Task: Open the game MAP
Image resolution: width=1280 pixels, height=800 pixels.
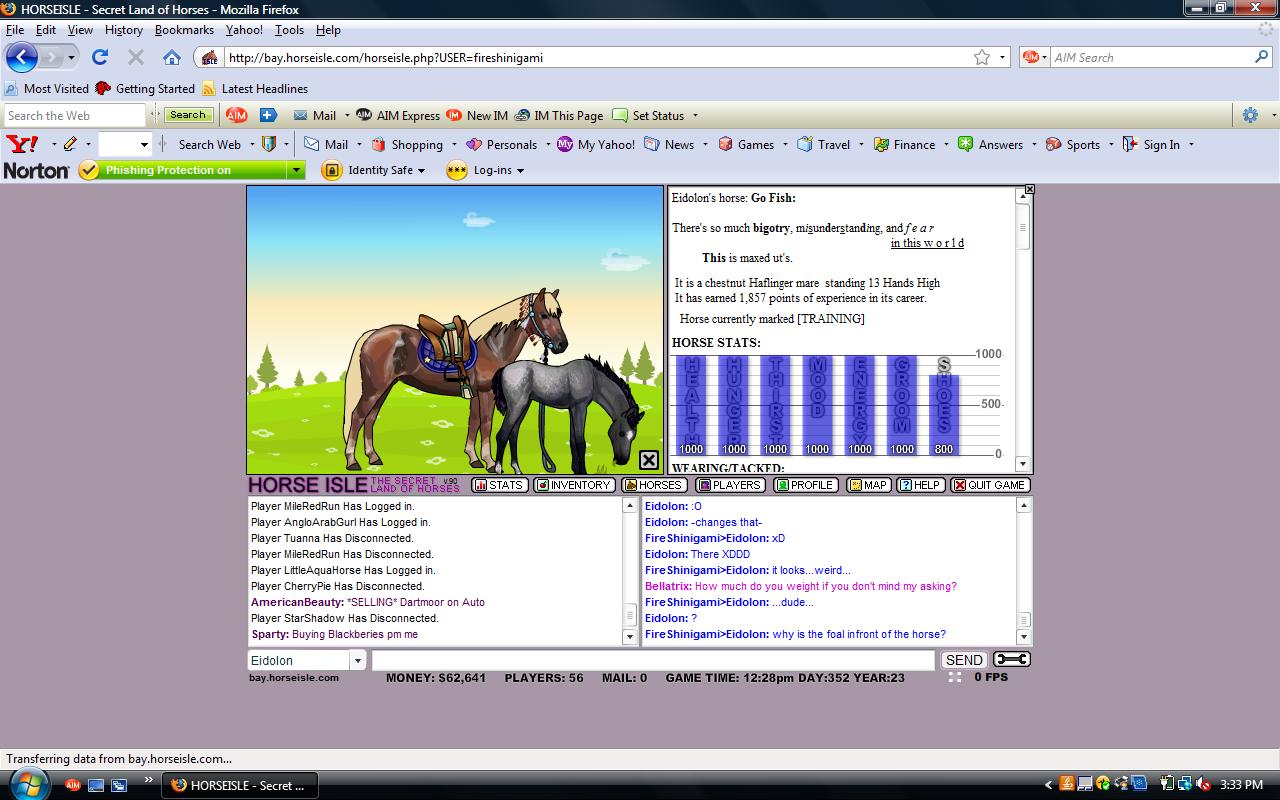Action: point(868,485)
